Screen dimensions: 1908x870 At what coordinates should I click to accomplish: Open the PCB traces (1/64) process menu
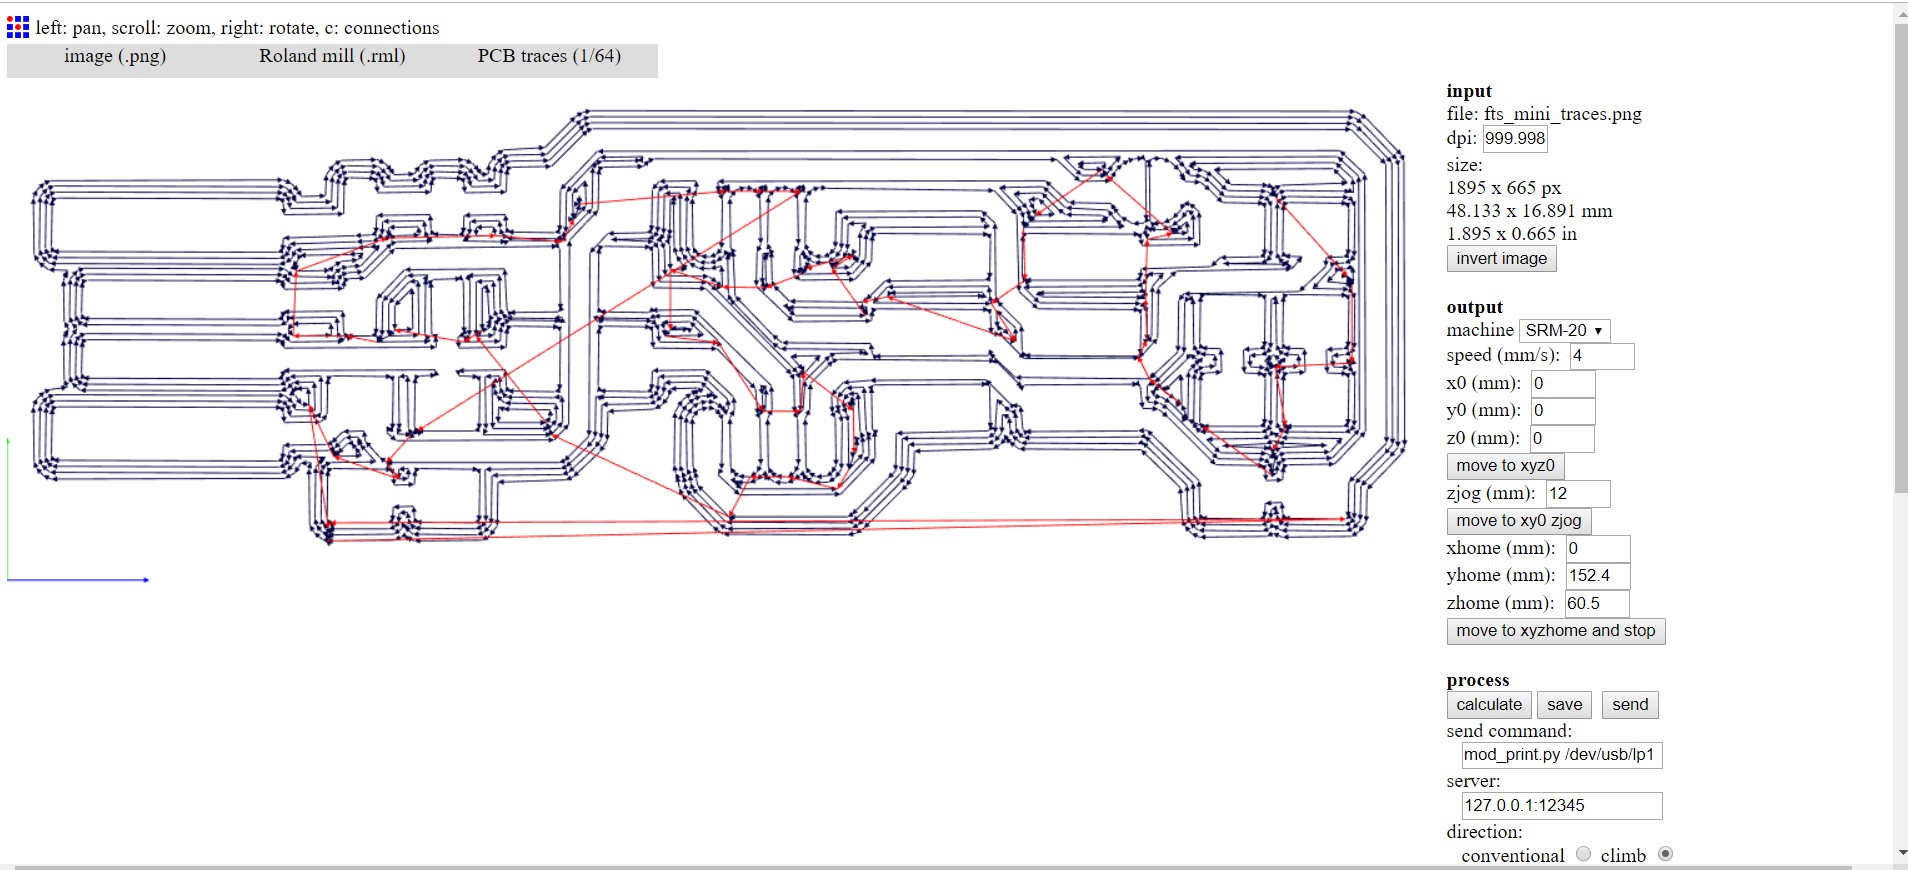pos(549,57)
